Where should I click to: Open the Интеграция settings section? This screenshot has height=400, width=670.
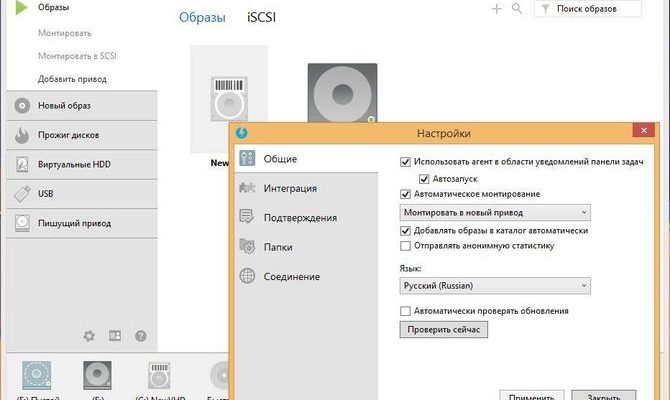290,188
